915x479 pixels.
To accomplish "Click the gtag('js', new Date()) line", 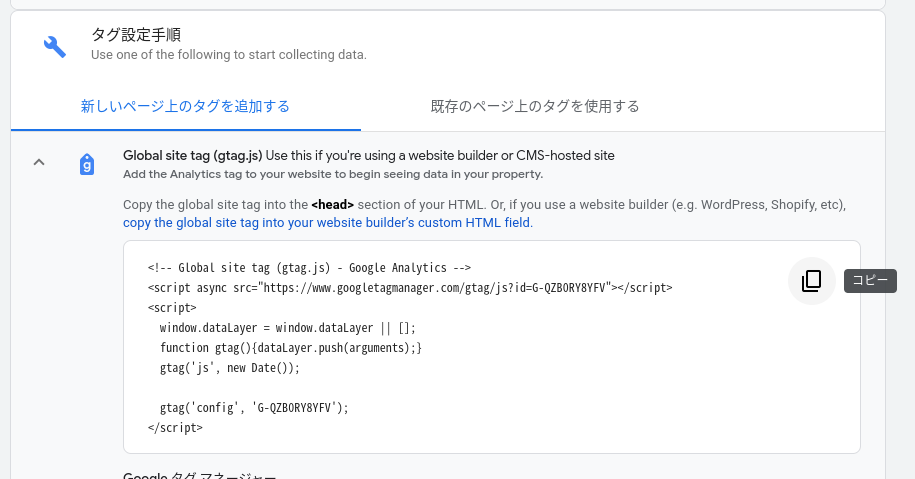I will tap(229, 368).
